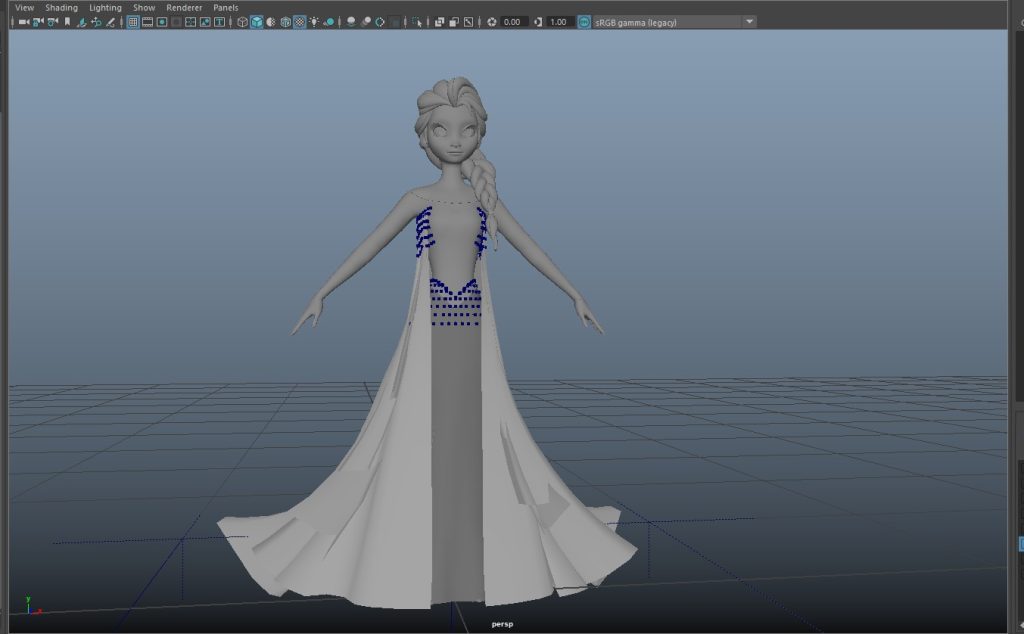Open the Renderer menu
This screenshot has height=634, width=1024.
(184, 8)
